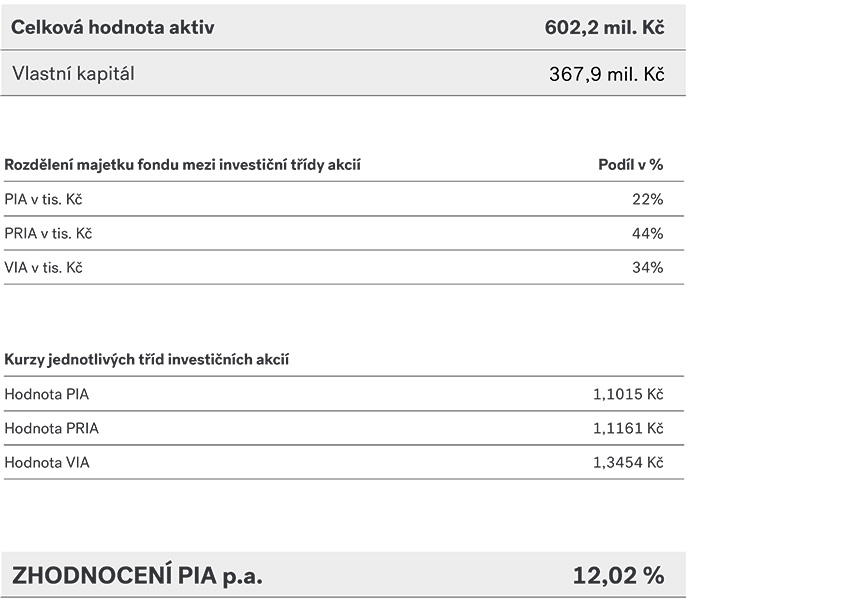Screen dimensions: 865x601
Task: Select the 'Hodnota PIA' row label
Action: tap(46, 394)
